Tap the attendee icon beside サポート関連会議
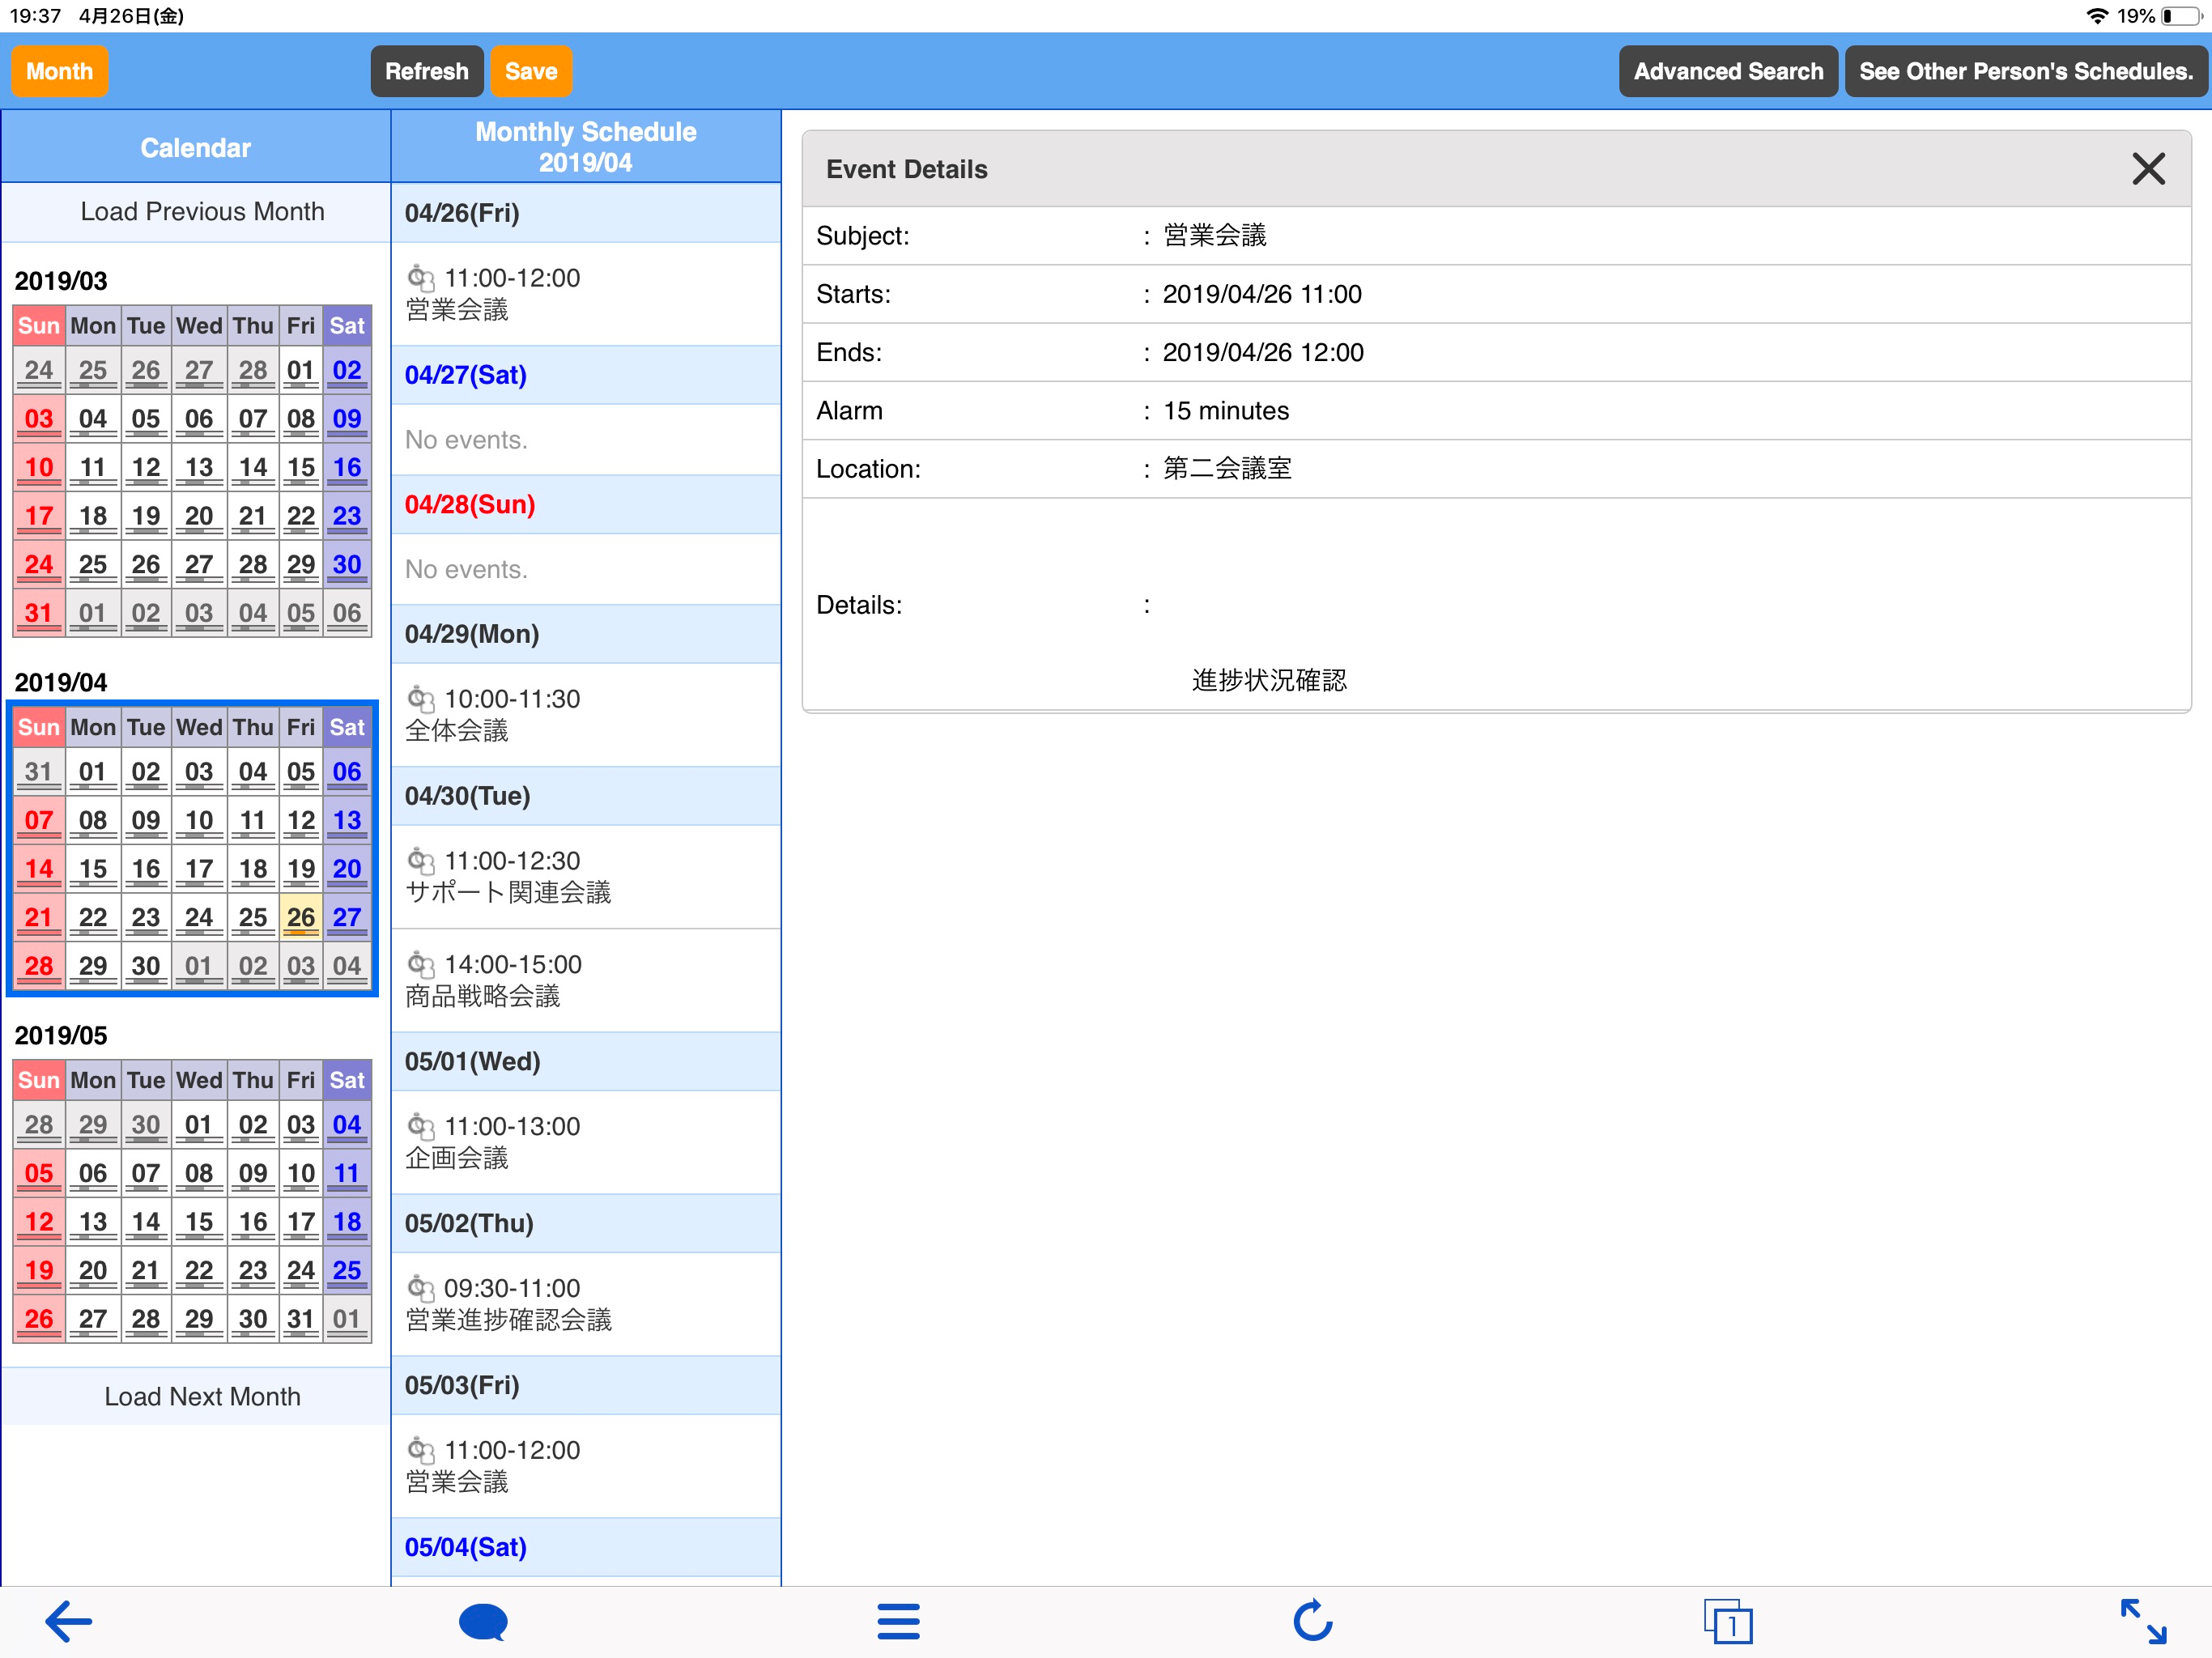The width and height of the screenshot is (2212, 1658). pos(421,863)
